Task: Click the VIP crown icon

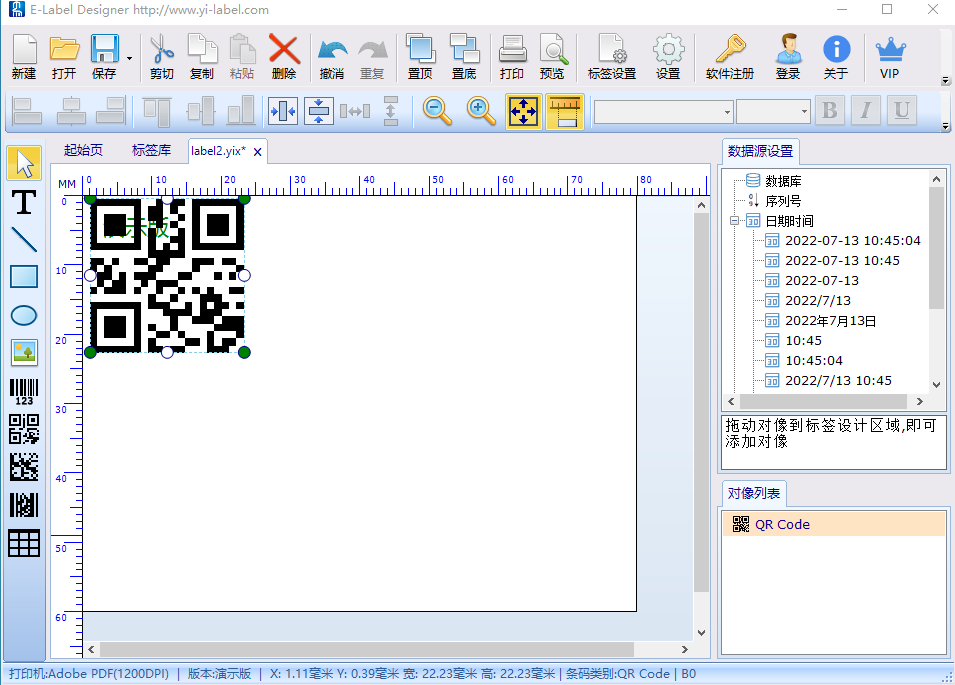Action: tap(890, 56)
